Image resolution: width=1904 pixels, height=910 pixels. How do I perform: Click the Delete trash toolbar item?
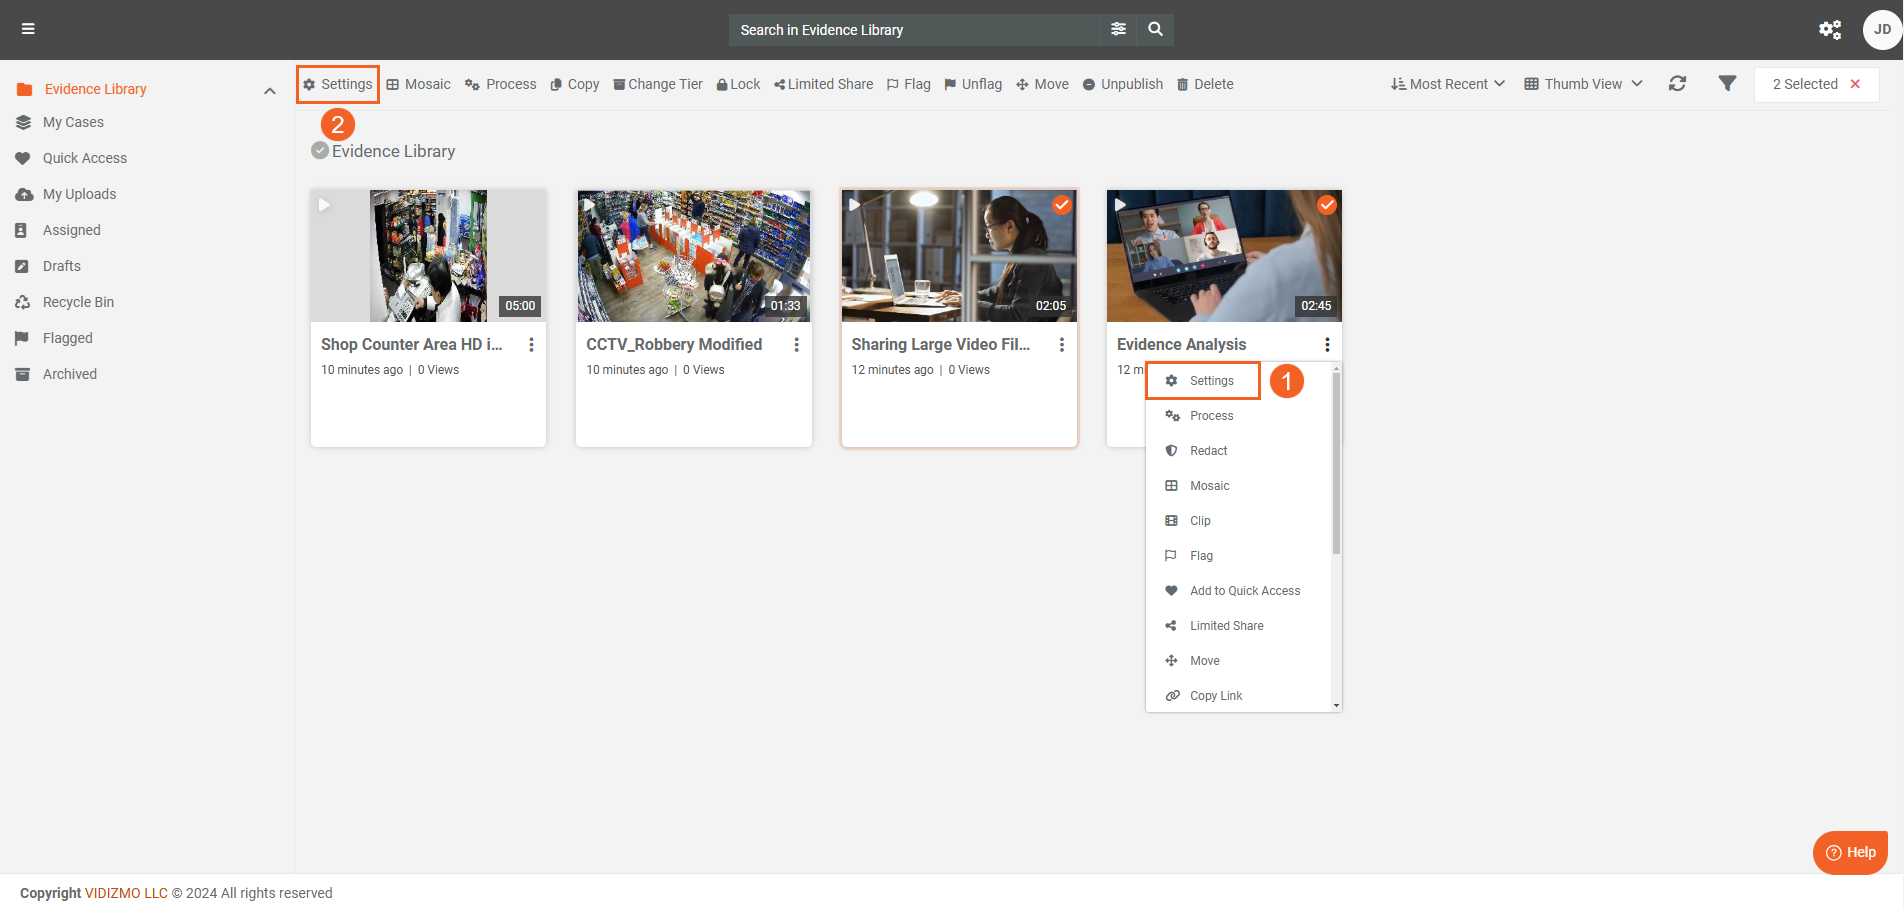[x=1204, y=84]
